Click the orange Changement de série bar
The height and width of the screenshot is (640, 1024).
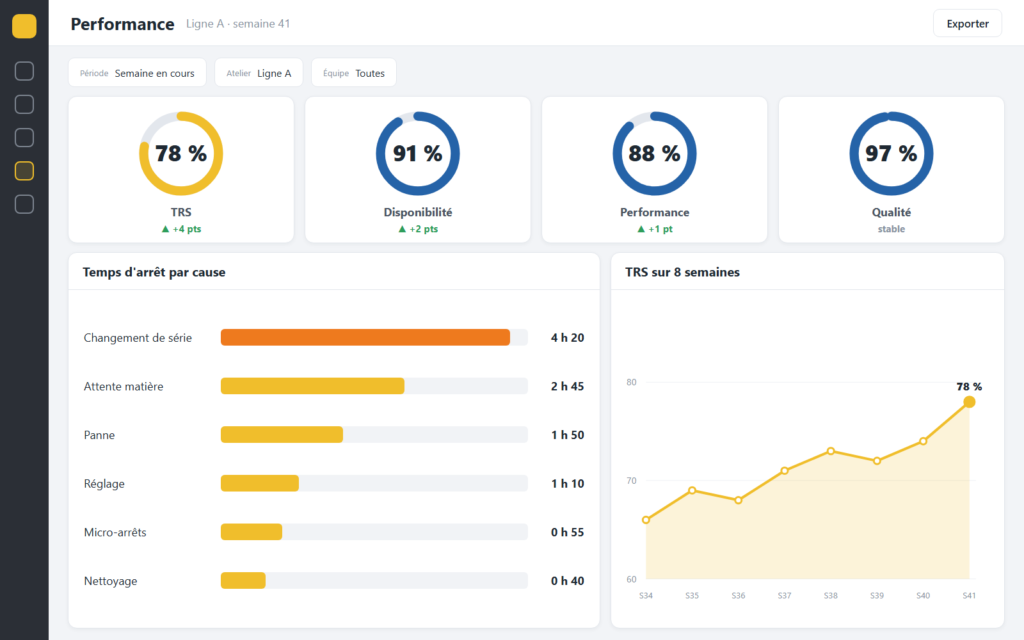click(365, 338)
